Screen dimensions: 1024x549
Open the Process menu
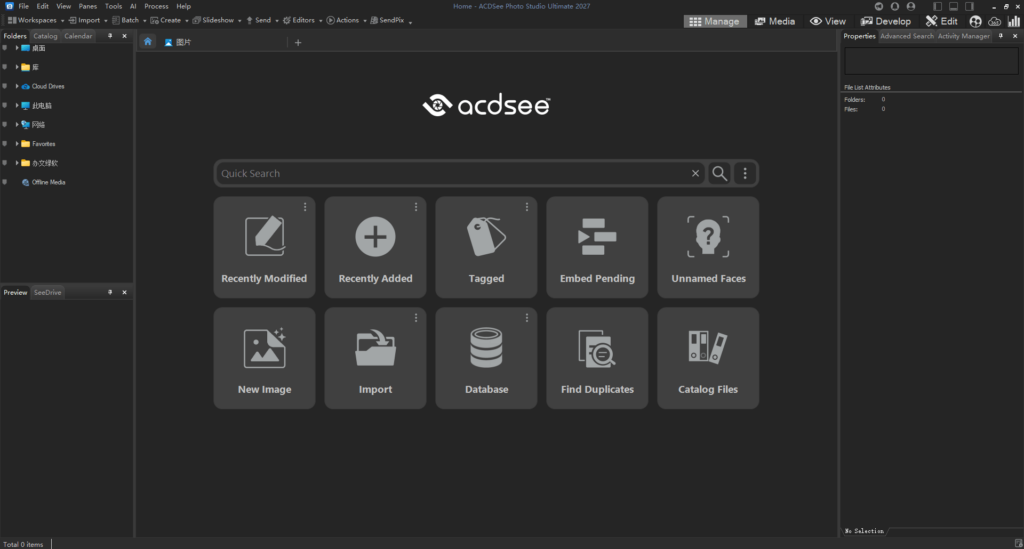[156, 6]
